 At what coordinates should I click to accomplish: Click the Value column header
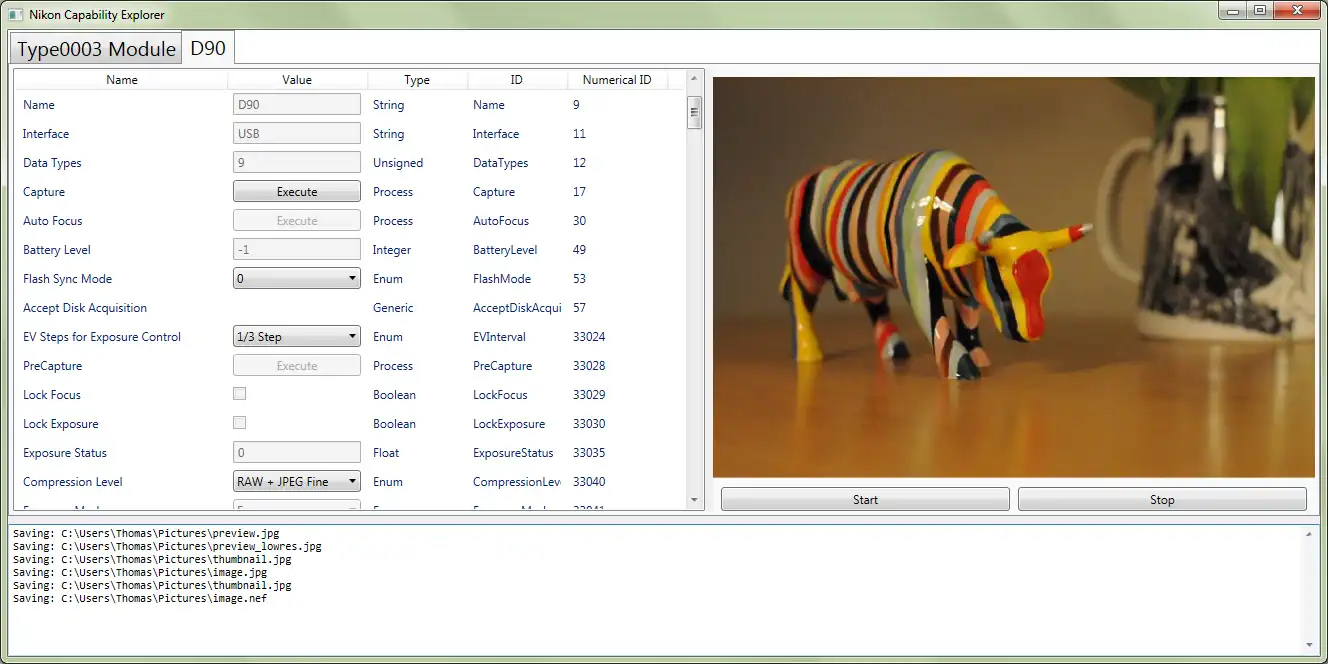pyautogui.click(x=297, y=80)
